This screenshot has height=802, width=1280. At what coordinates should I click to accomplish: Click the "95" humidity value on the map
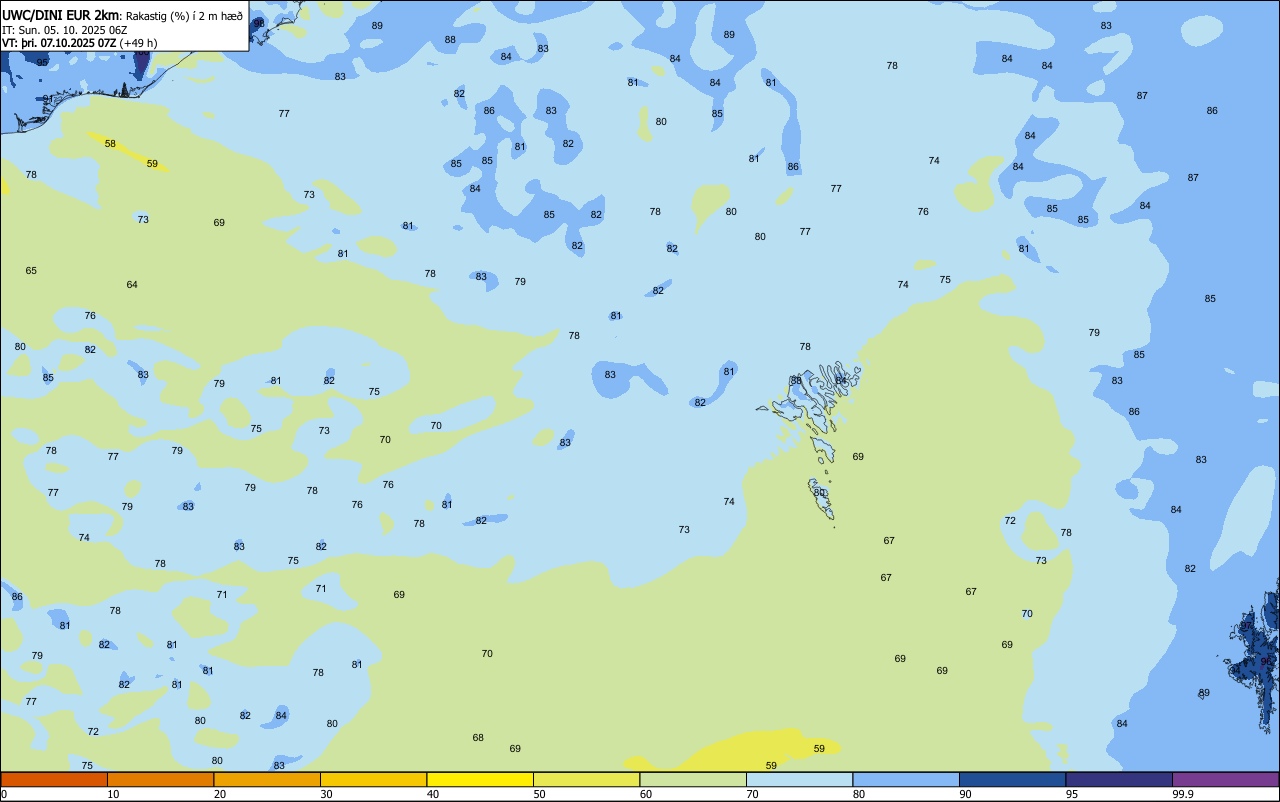(42, 62)
